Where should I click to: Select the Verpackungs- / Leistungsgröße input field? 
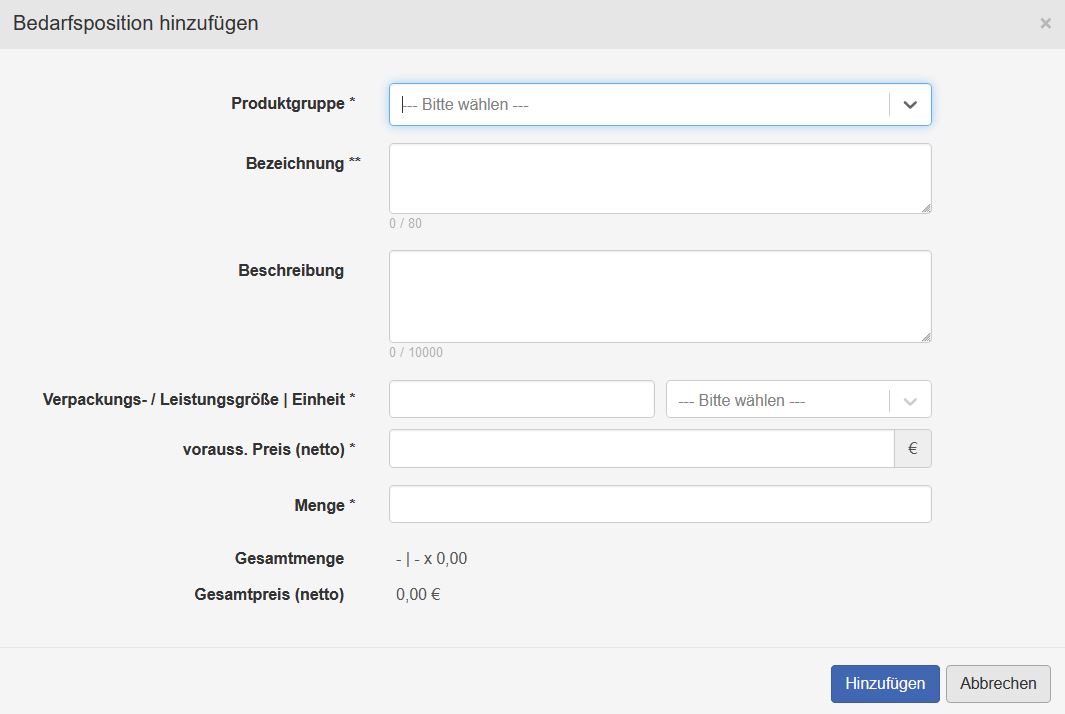(522, 398)
